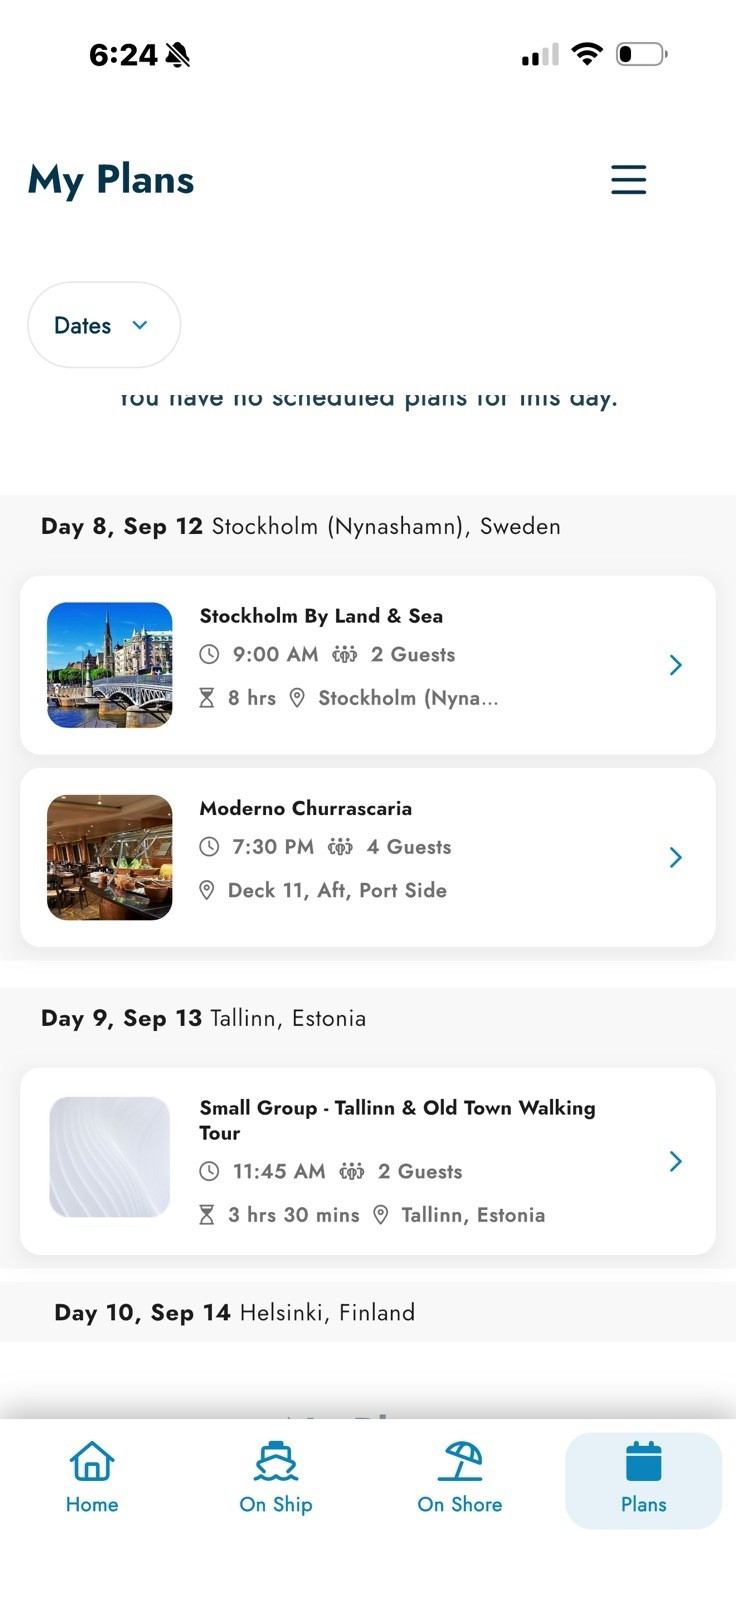The width and height of the screenshot is (736, 1600).
Task: Open Small Group Tallinn & Old Town tour title
Action: click(397, 1120)
